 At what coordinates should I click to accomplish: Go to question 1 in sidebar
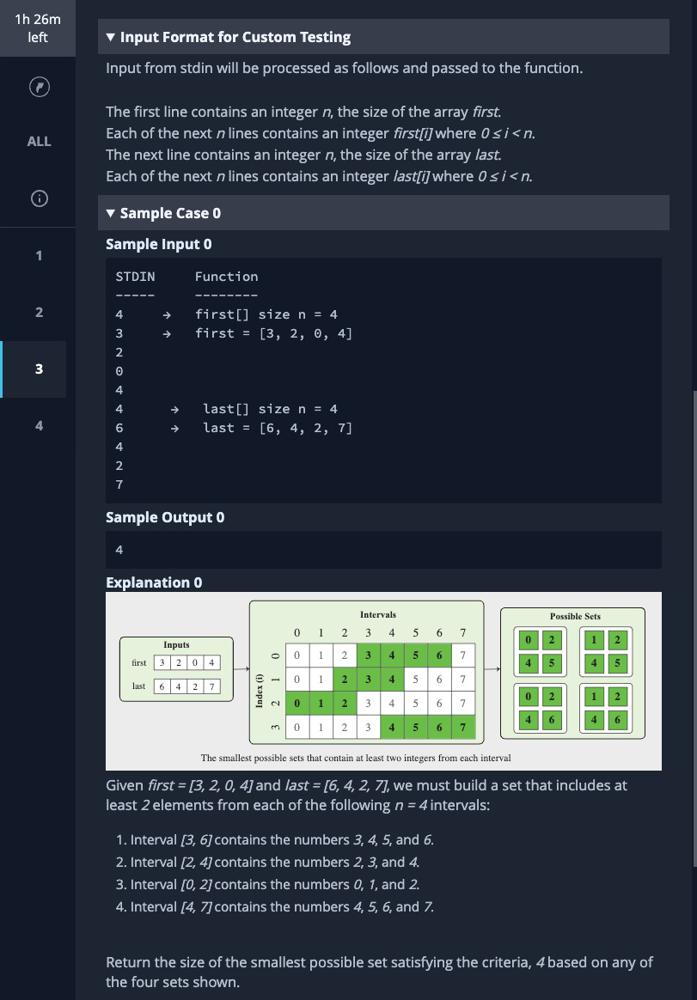(x=38, y=256)
